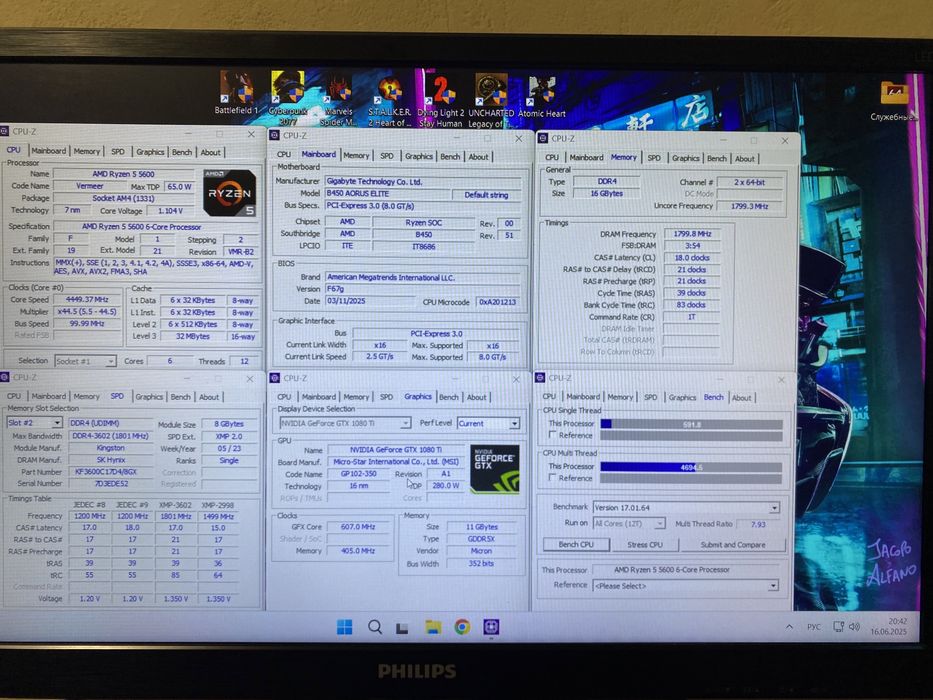The width and height of the screenshot is (933, 700).
Task: Open volume control in system tray
Action: click(x=854, y=627)
